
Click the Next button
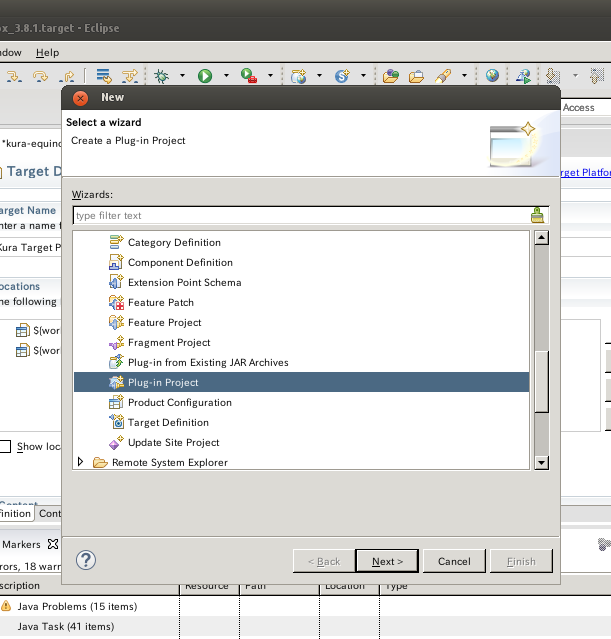click(x=387, y=561)
